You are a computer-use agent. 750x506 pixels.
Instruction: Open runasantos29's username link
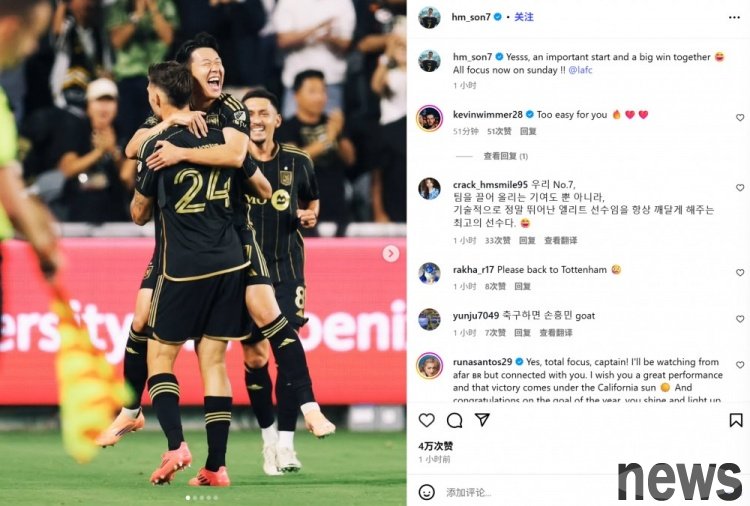tap(482, 362)
